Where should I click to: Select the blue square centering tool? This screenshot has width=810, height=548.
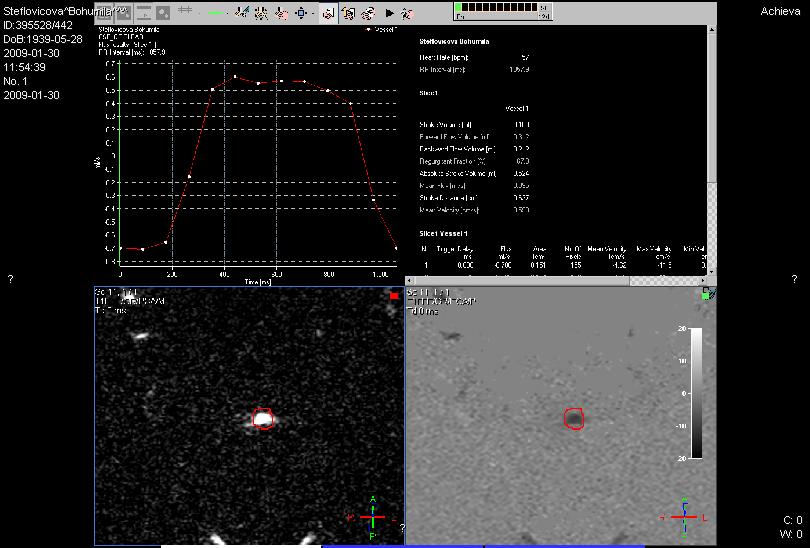click(x=301, y=13)
